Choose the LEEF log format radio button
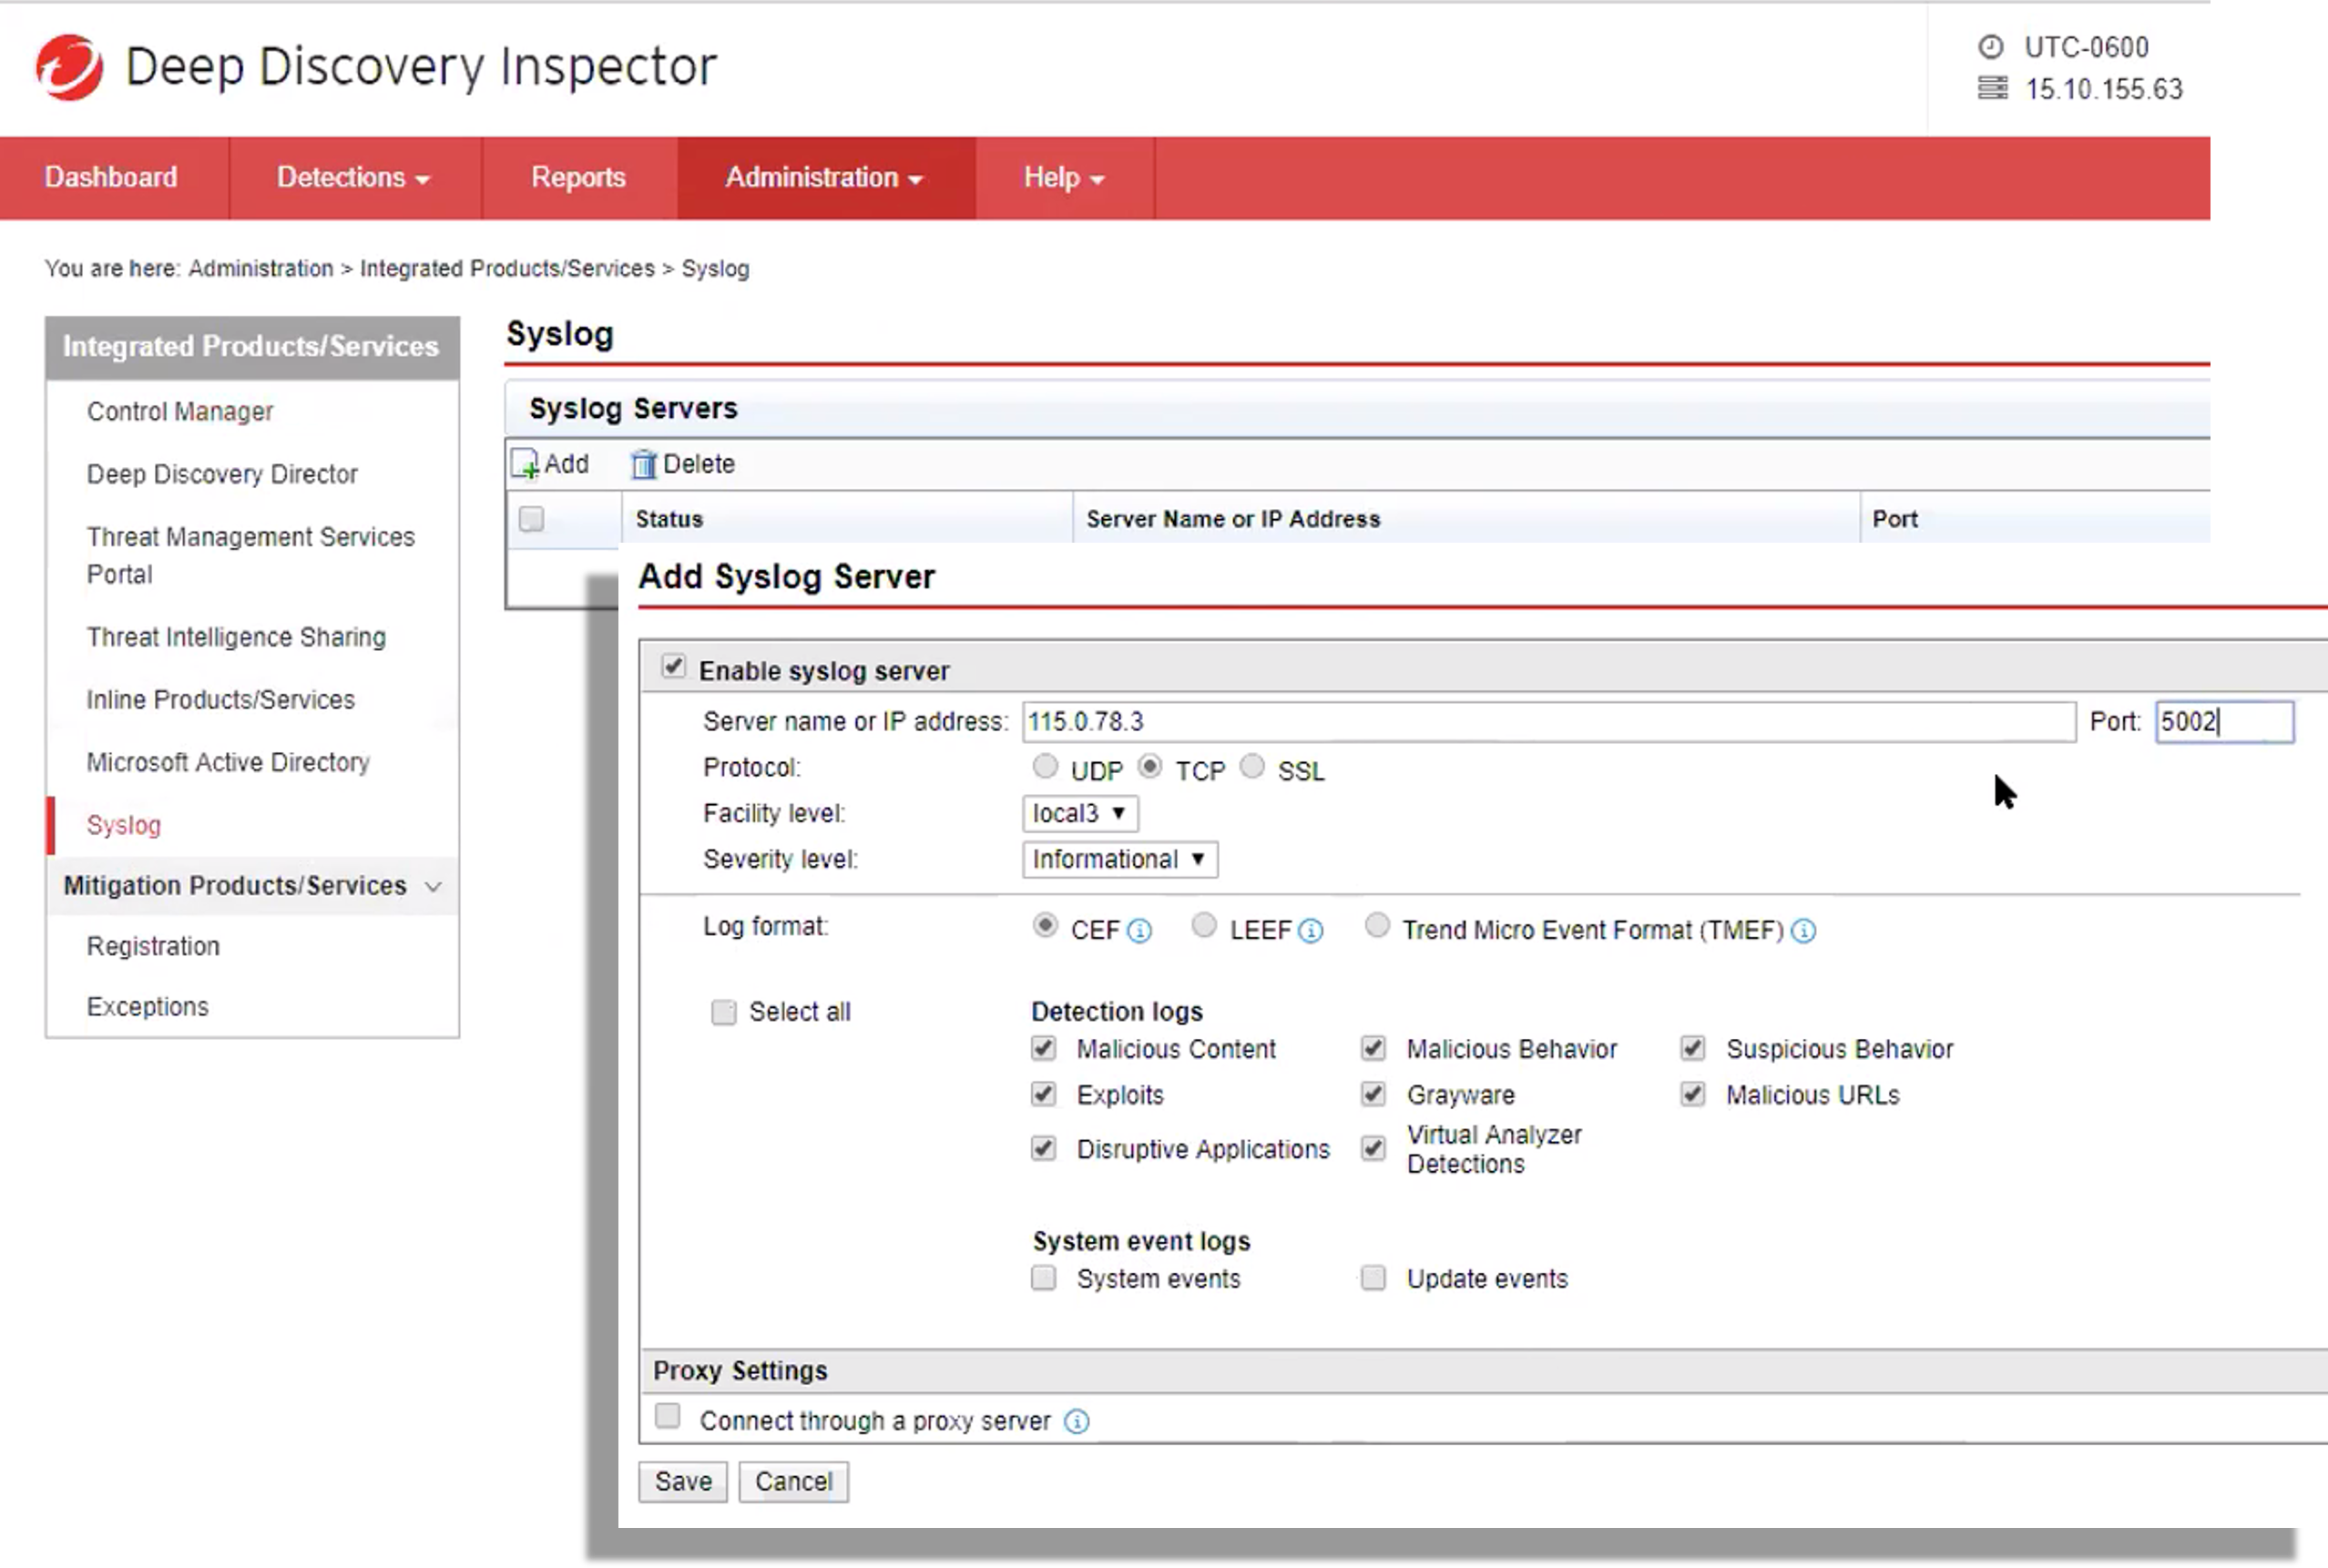Image resolution: width=2328 pixels, height=1568 pixels. tap(1204, 926)
